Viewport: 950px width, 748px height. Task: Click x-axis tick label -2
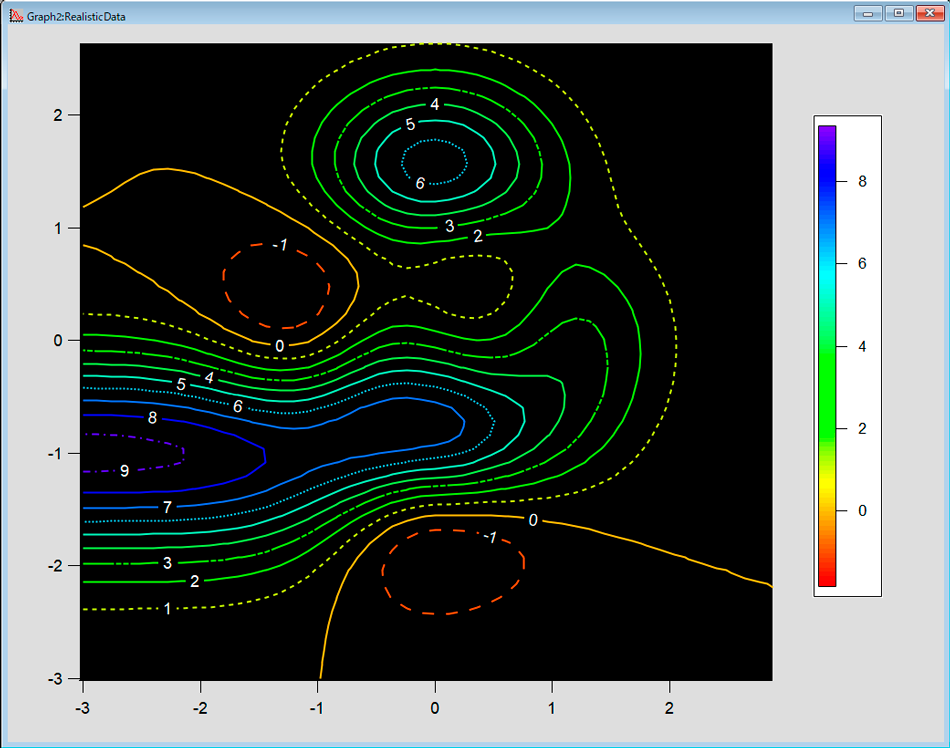200,707
